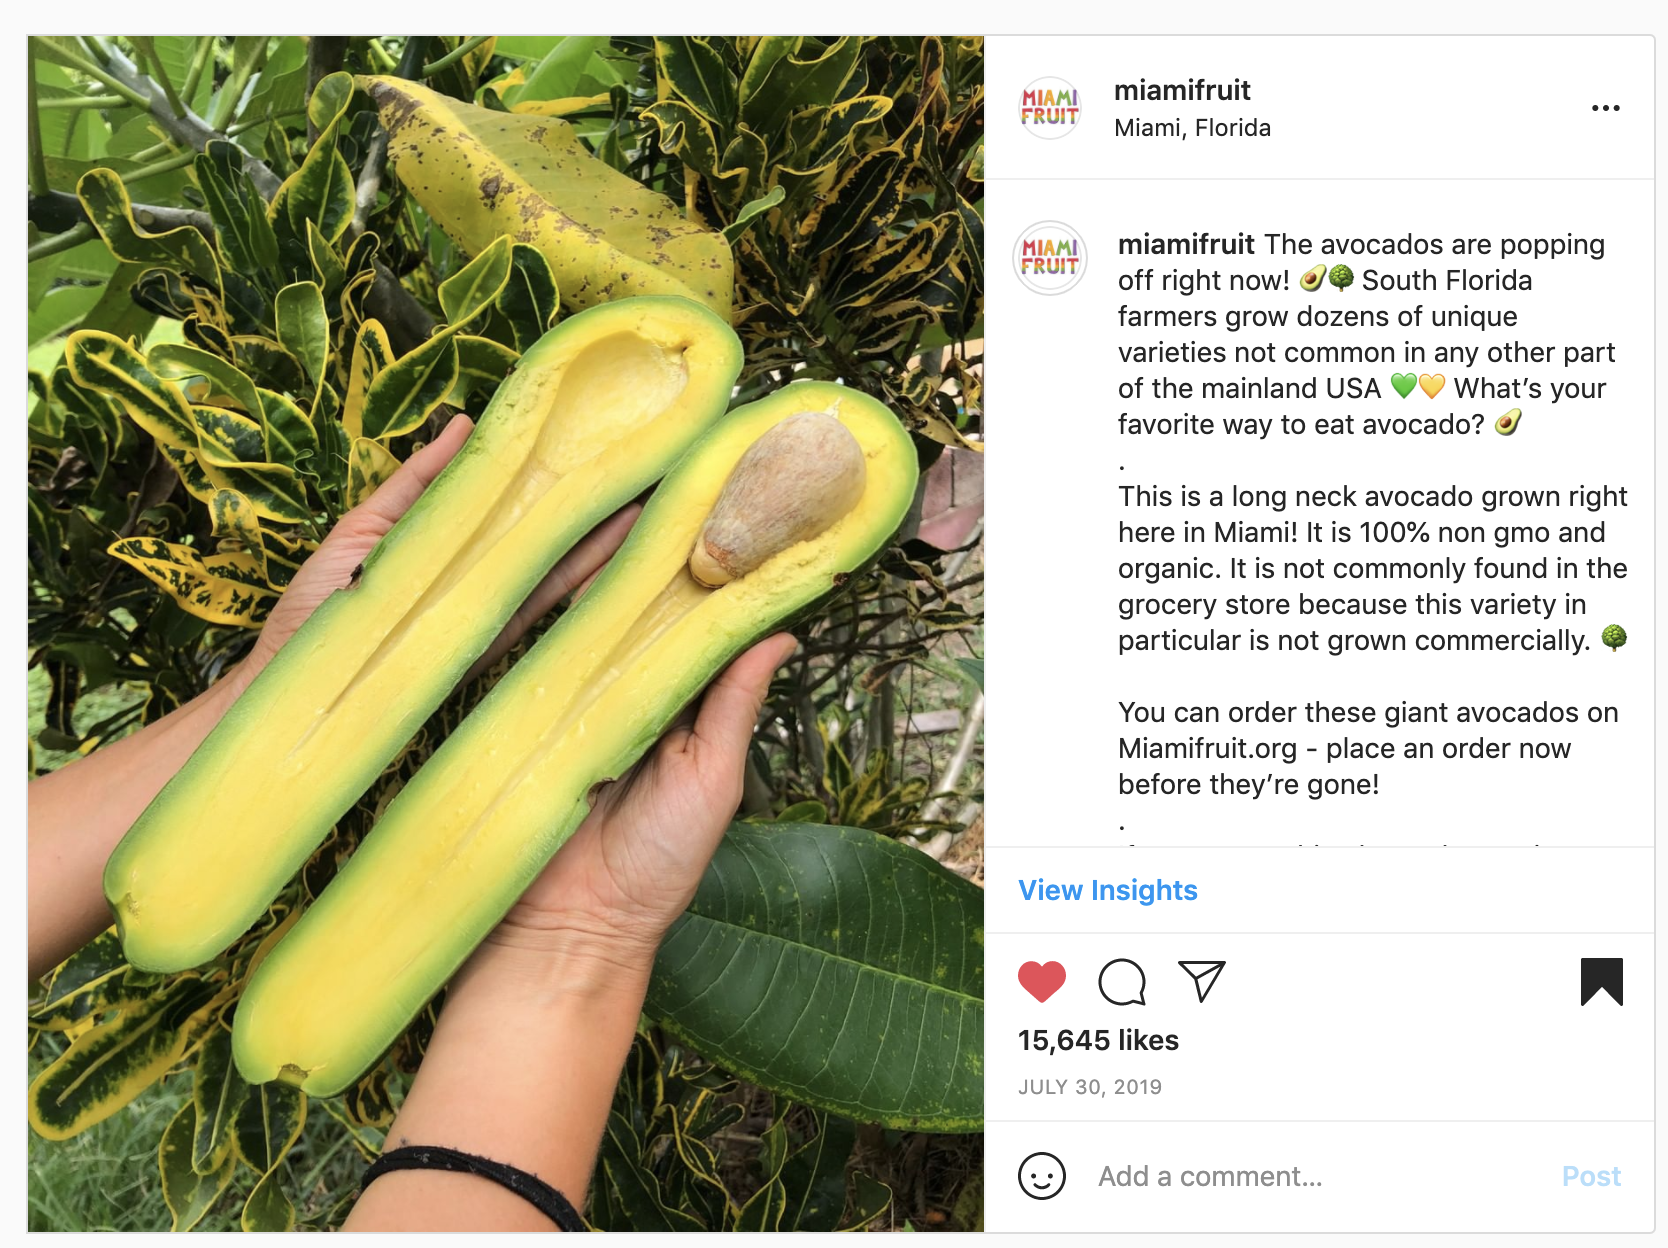Click Miamifruit.org text in caption
Screen dimensions: 1668x1248
tap(1207, 748)
